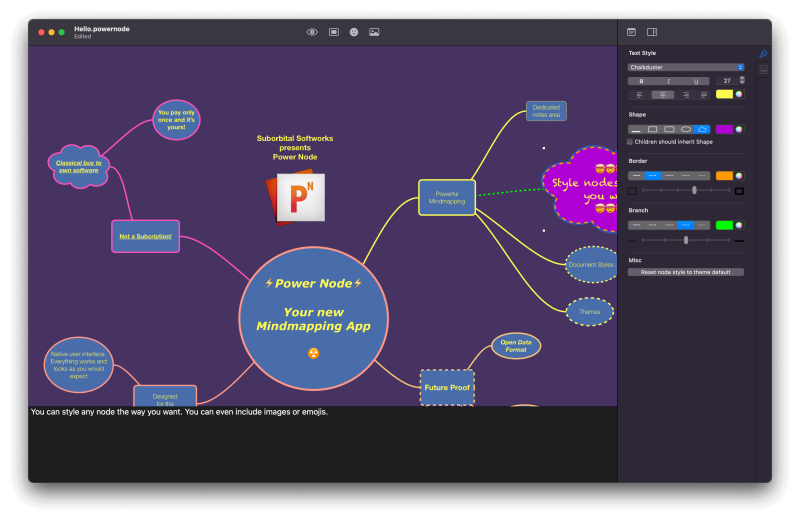Click the font size stepper arrows

pos(742,81)
